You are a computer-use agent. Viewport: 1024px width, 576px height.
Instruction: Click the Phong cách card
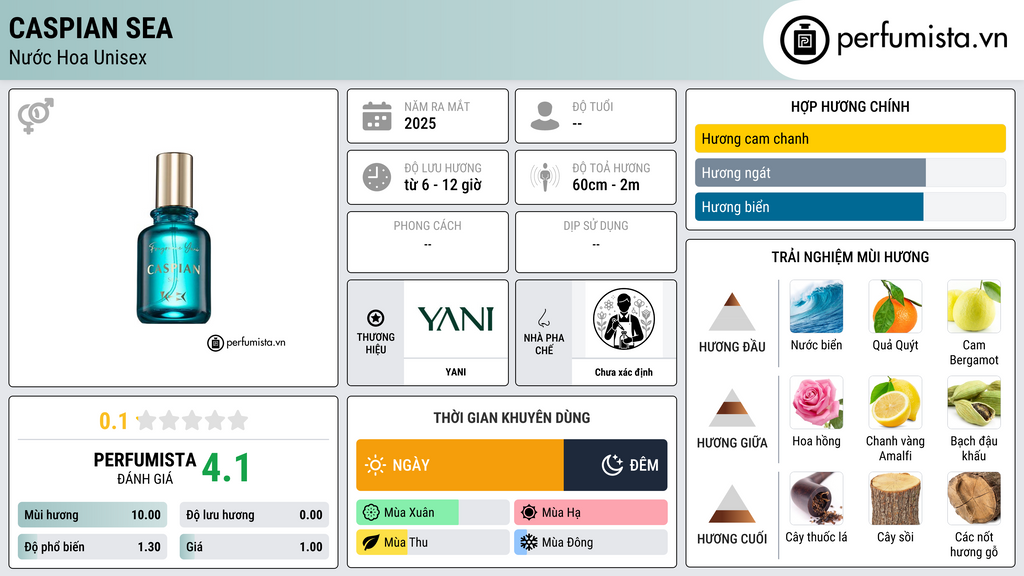pyautogui.click(x=428, y=242)
